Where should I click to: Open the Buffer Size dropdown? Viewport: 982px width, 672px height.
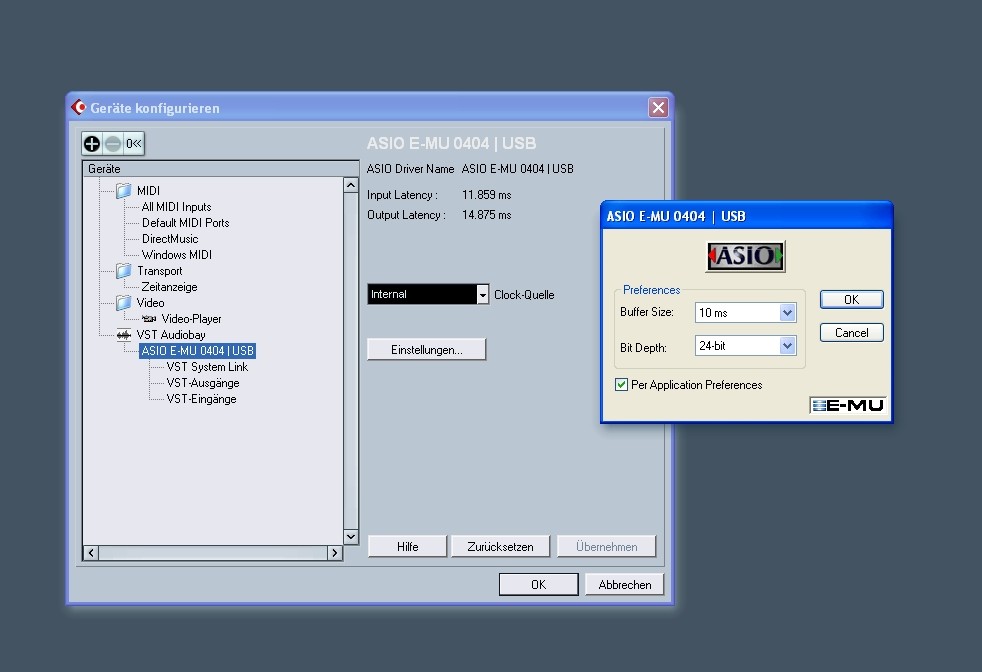point(787,313)
